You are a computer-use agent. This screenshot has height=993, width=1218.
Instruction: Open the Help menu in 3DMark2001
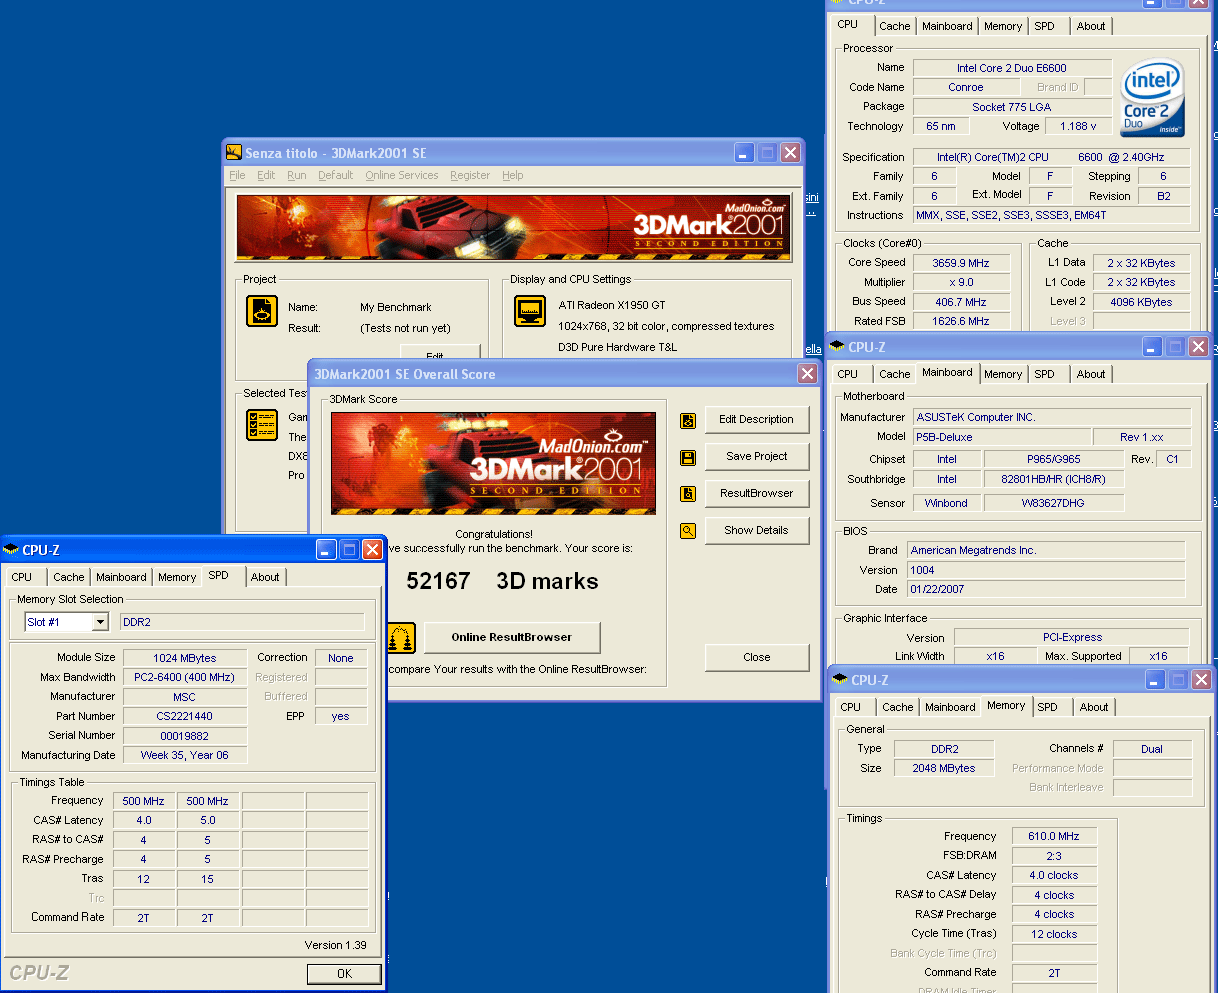(513, 175)
